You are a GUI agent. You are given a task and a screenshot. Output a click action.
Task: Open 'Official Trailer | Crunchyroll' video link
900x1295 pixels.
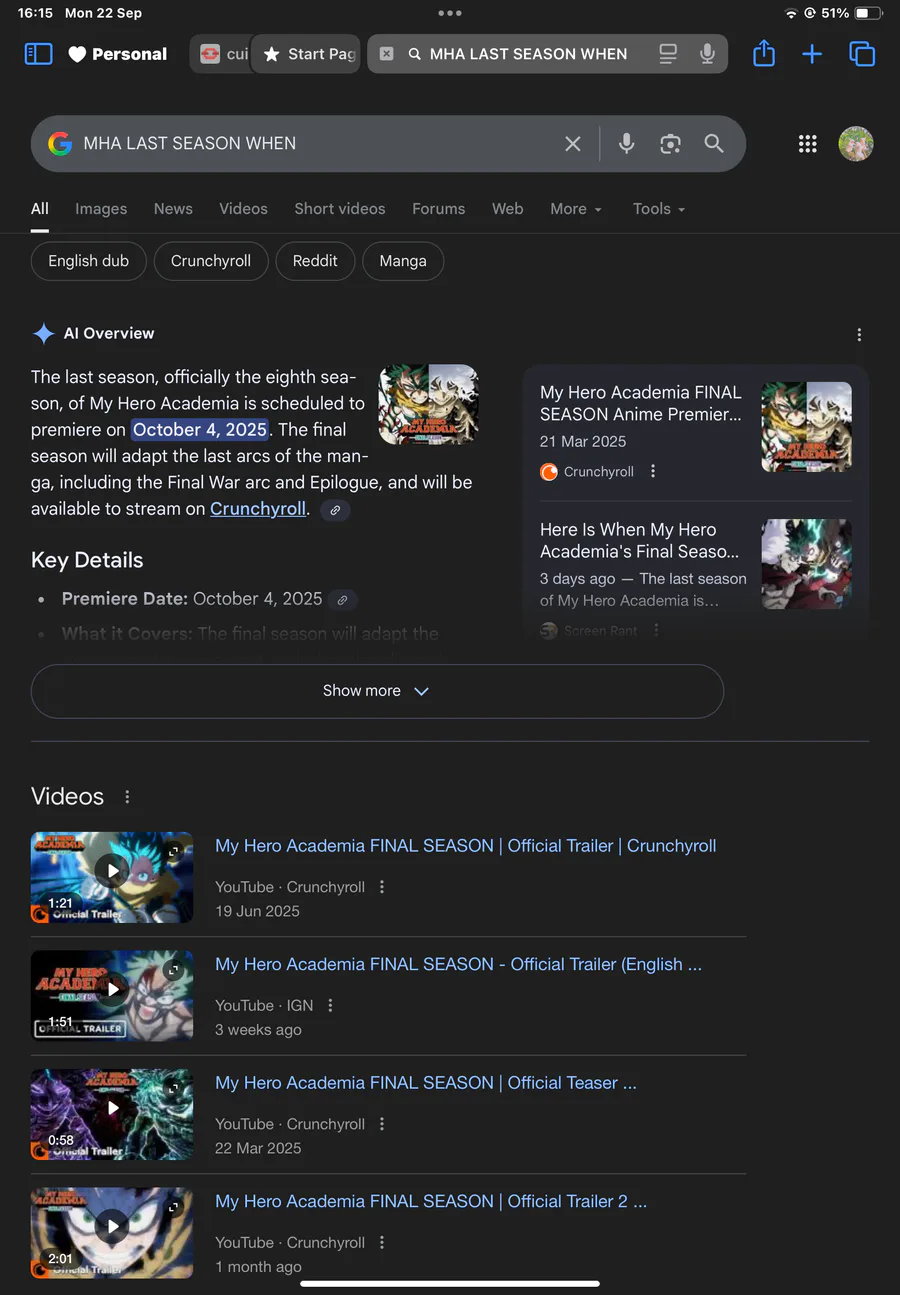pyautogui.click(x=466, y=846)
